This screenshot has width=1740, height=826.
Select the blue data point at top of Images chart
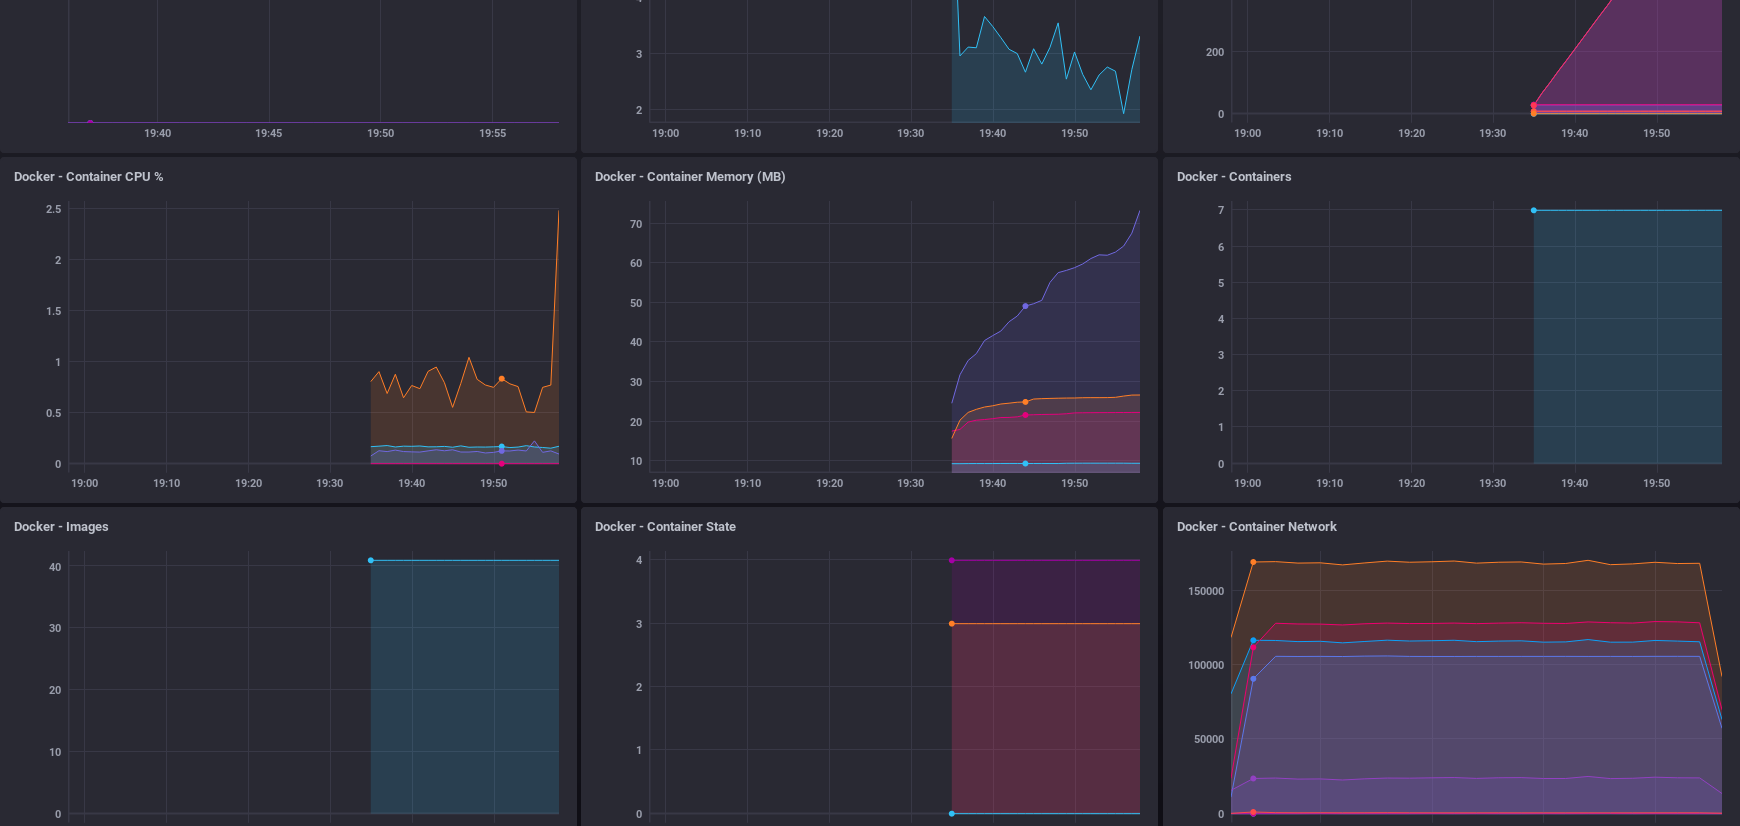click(x=371, y=560)
